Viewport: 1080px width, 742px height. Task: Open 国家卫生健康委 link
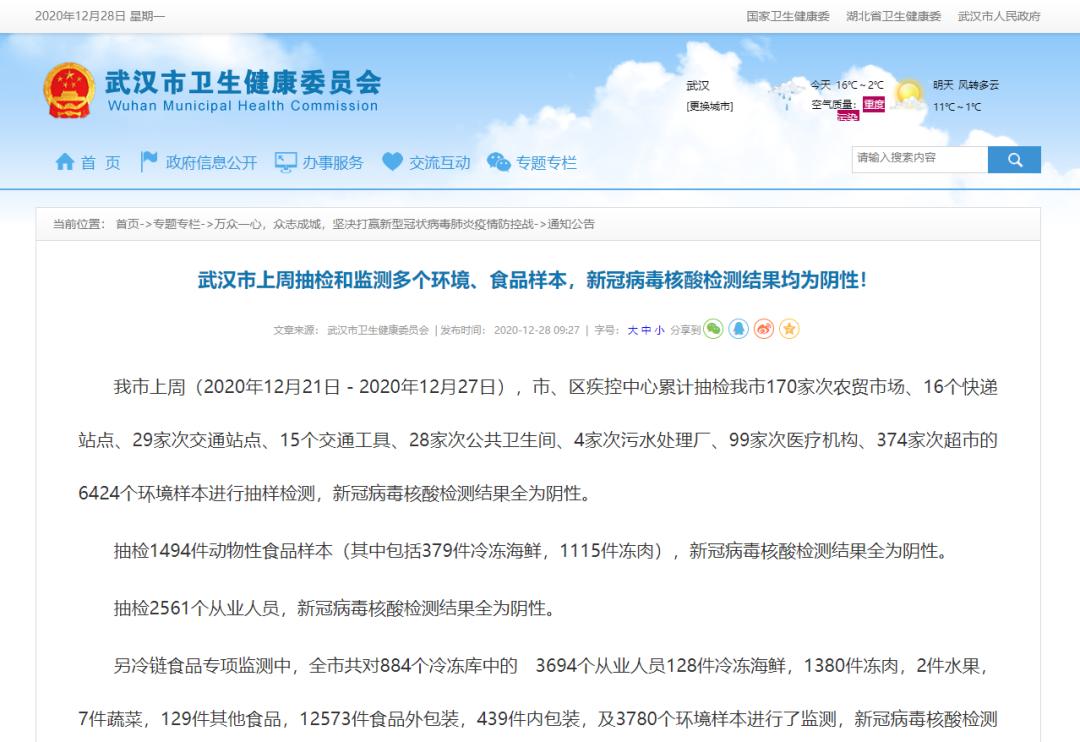click(788, 16)
